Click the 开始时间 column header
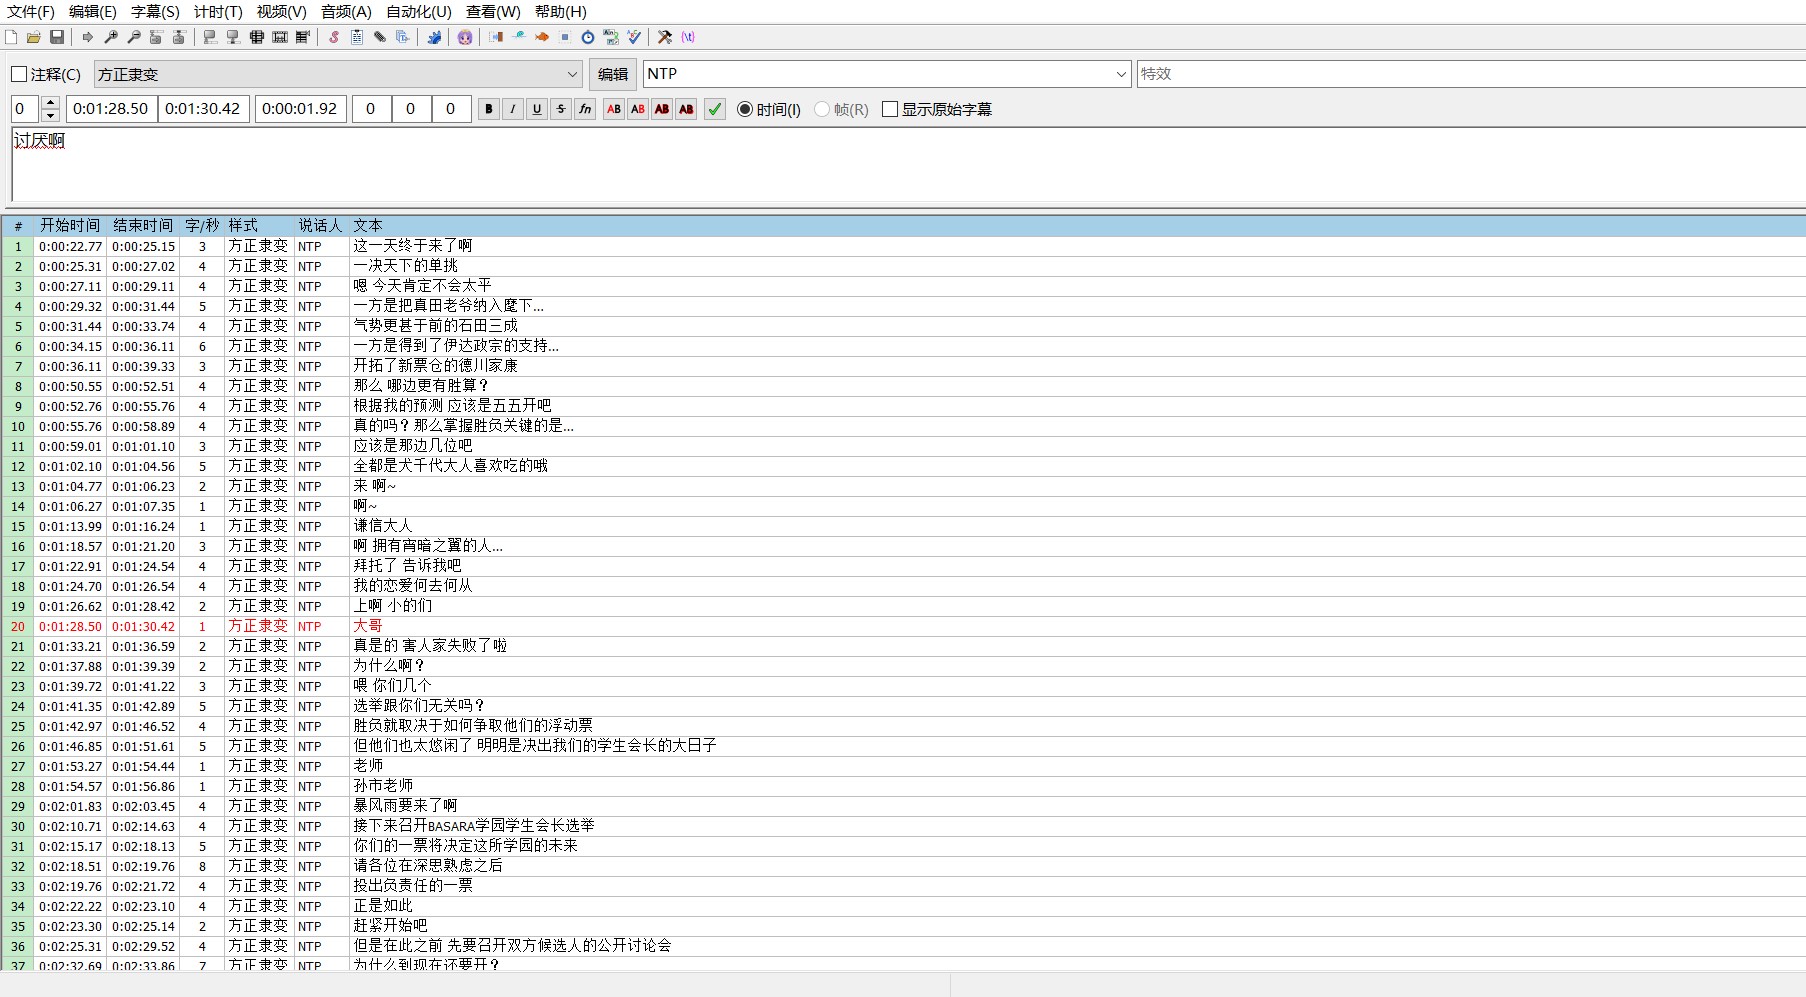The width and height of the screenshot is (1806, 997). [70, 226]
